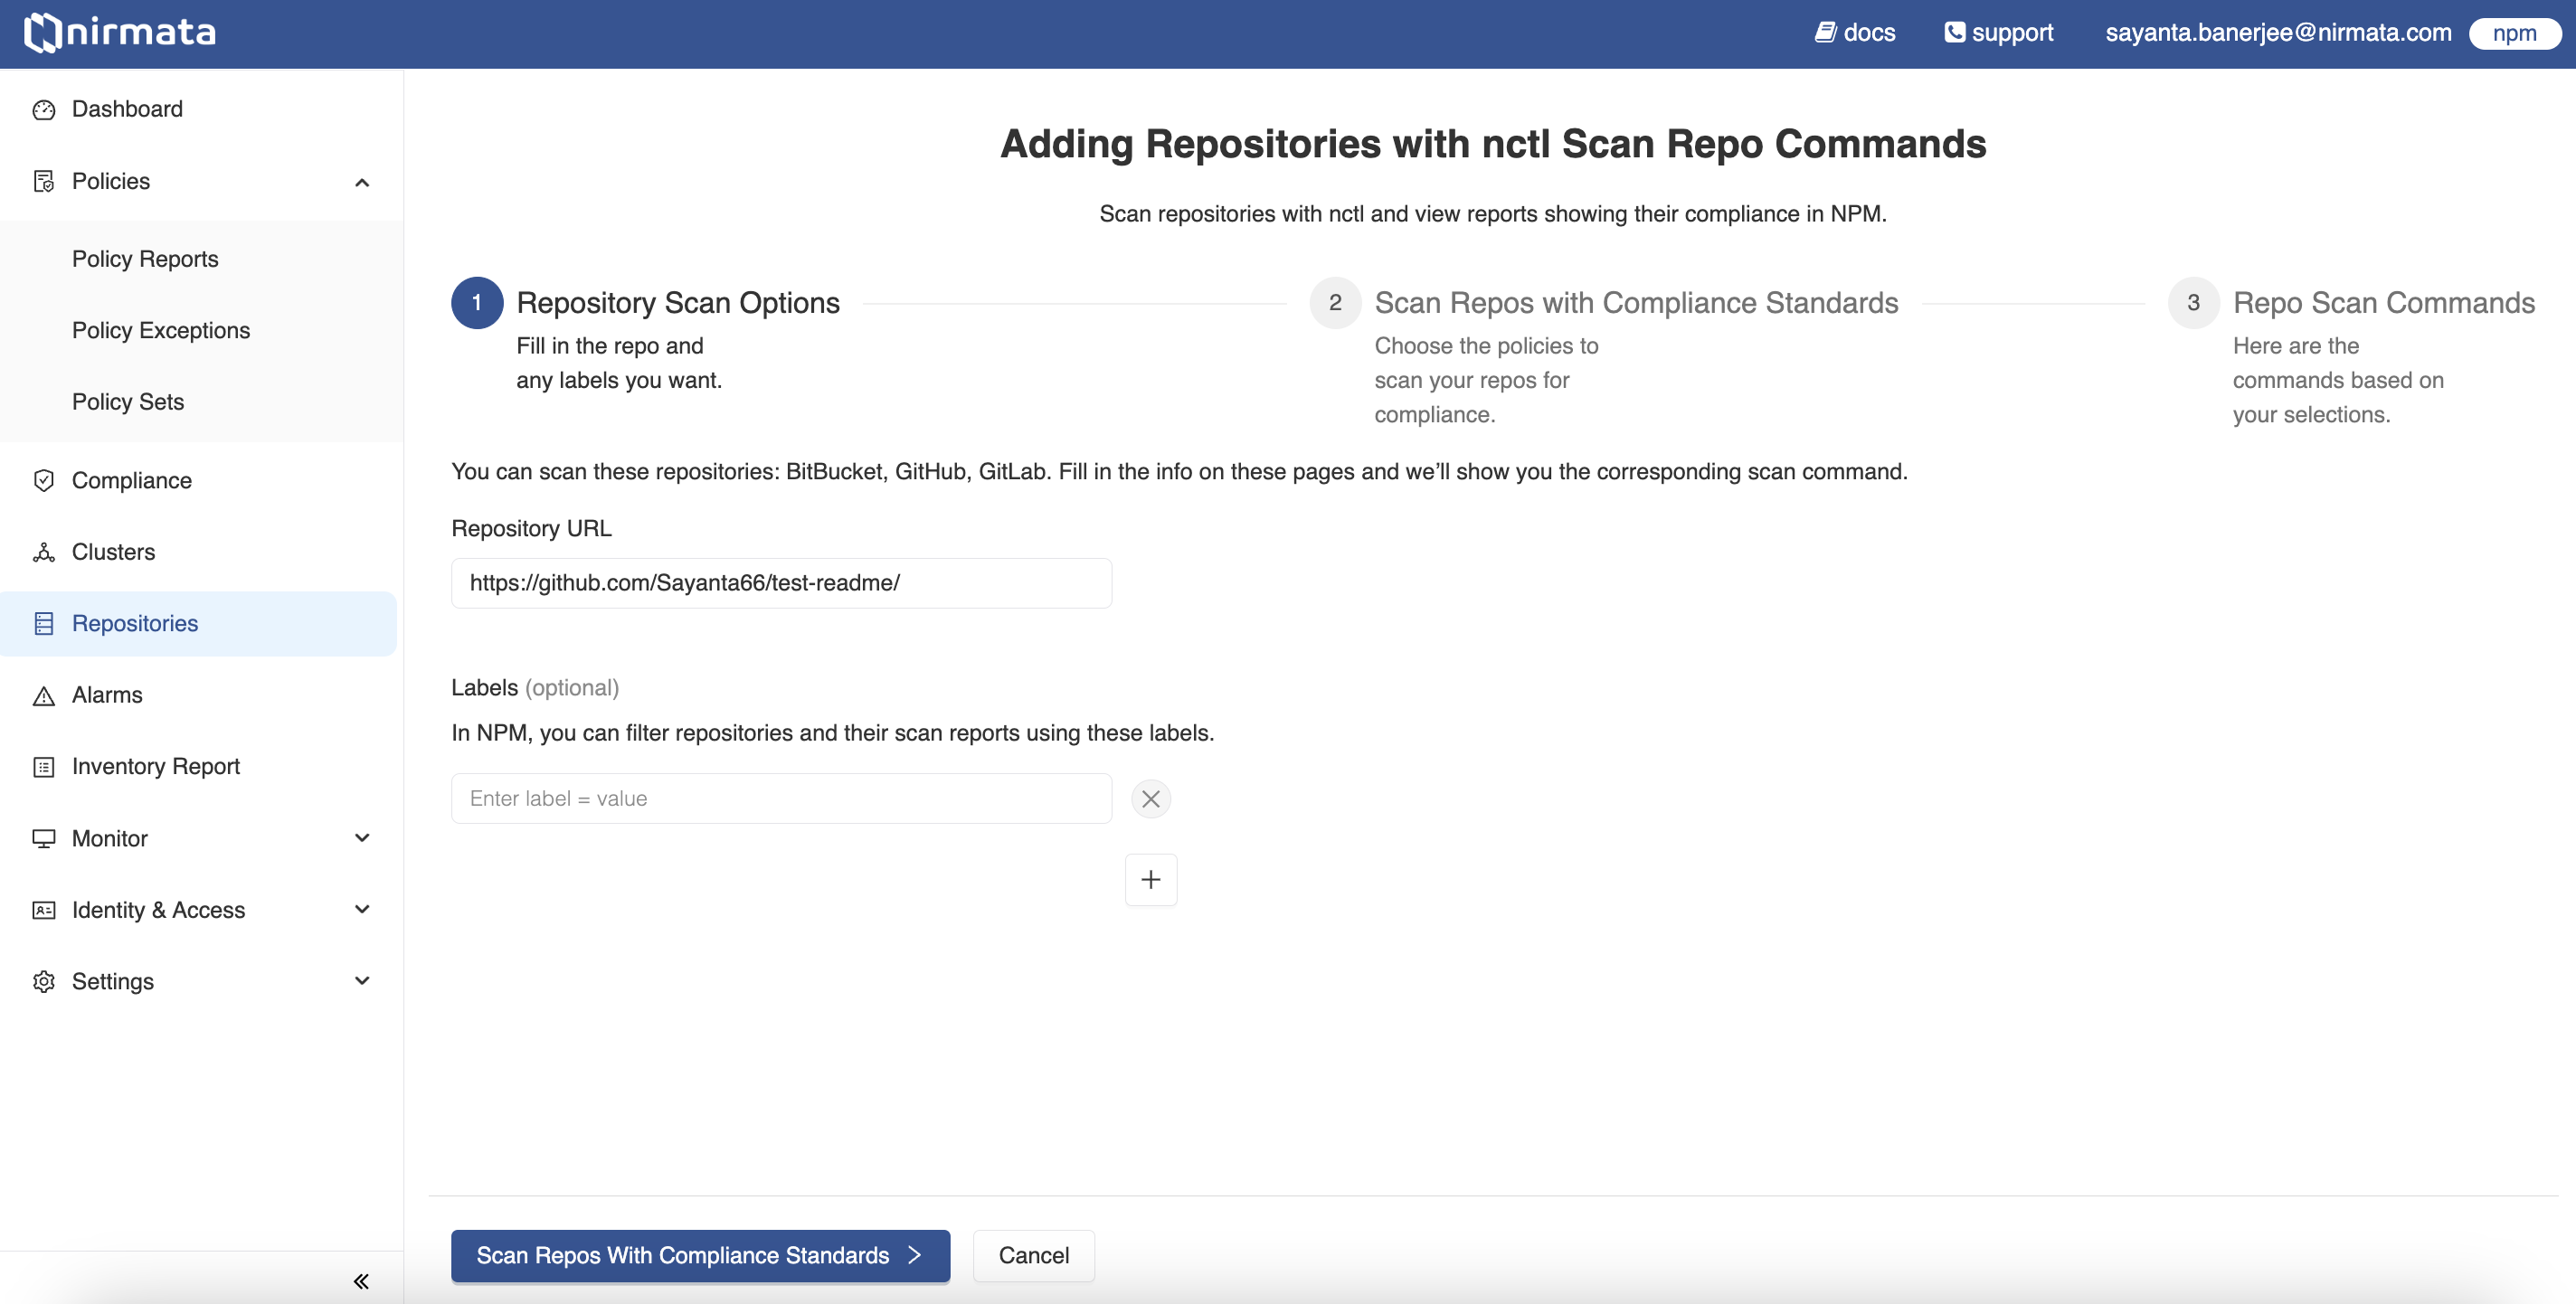Select Repositories in sidebar
The width and height of the screenshot is (2576, 1304).
pyautogui.click(x=198, y=624)
